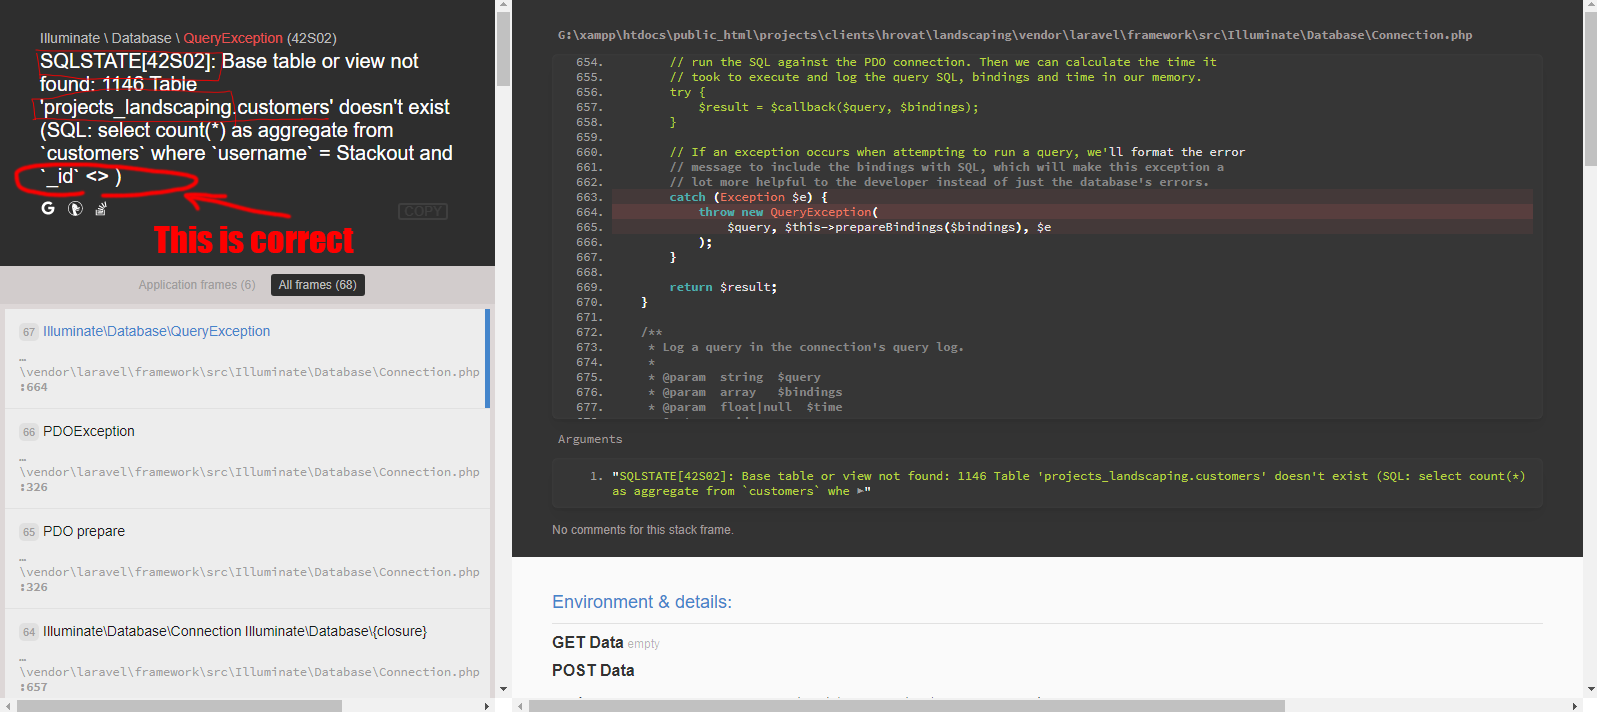This screenshot has width=1597, height=712.
Task: Click the frames panel scroll-up arrow
Action: tap(503, 5)
